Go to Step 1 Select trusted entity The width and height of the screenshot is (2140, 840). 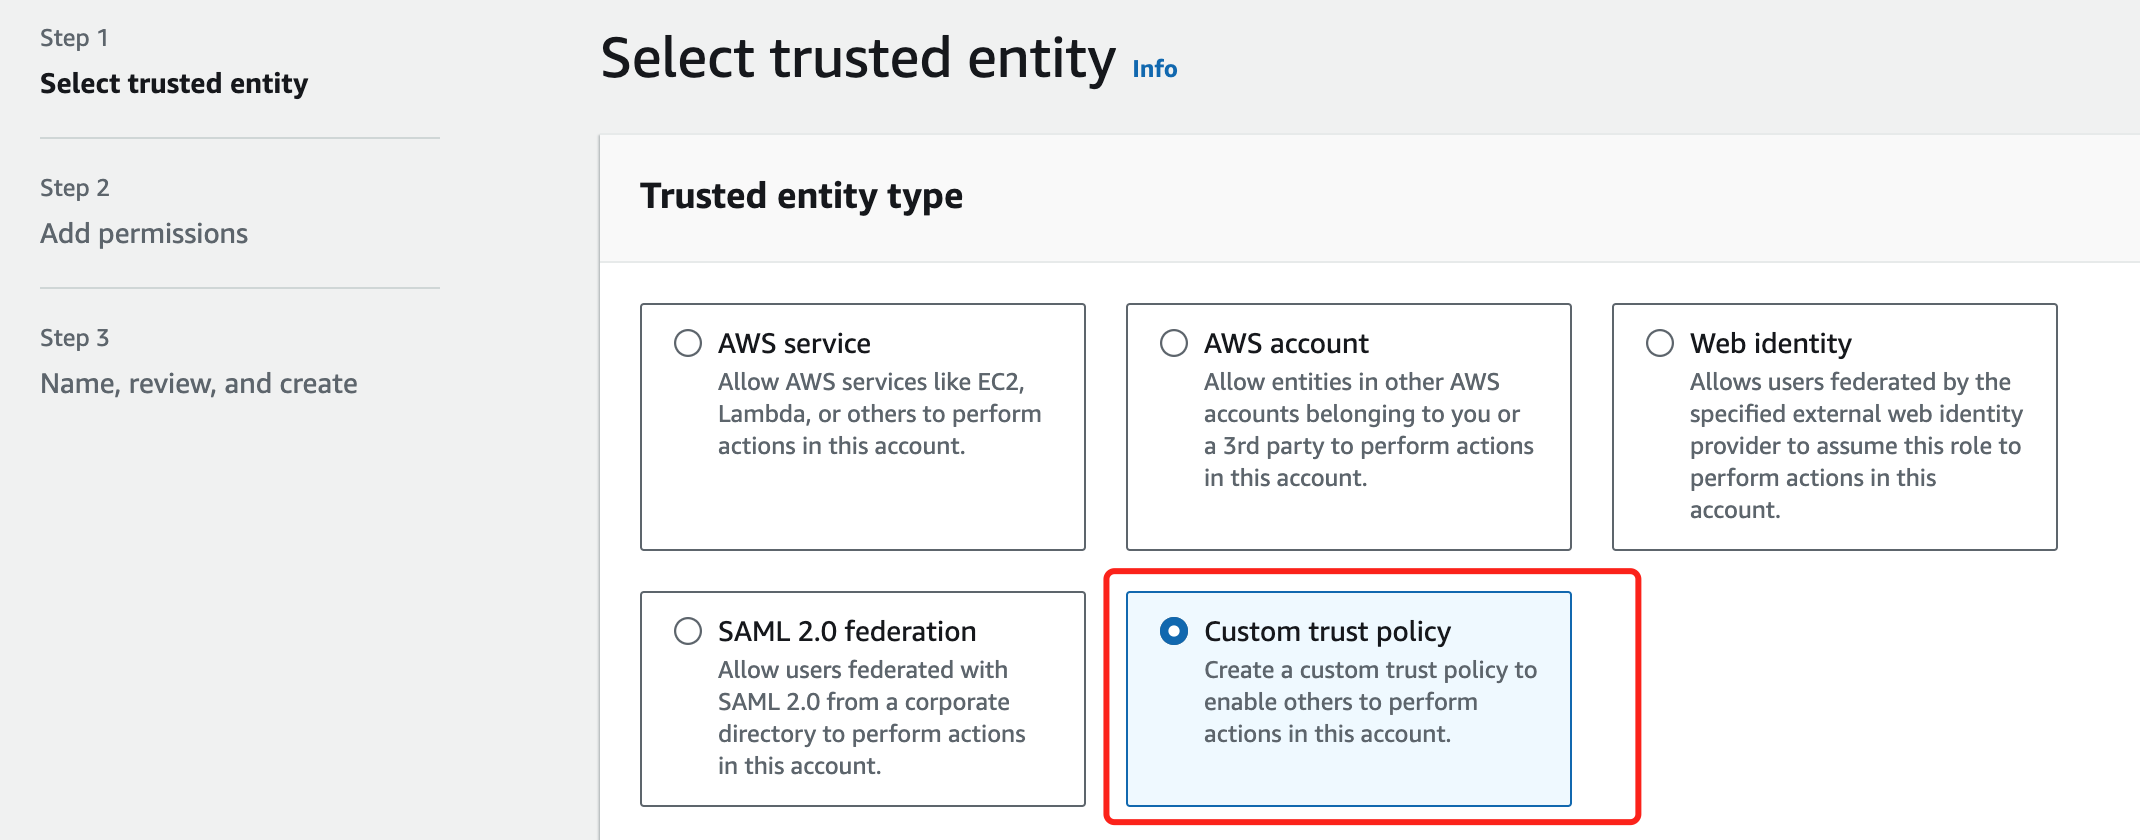pos(174,83)
